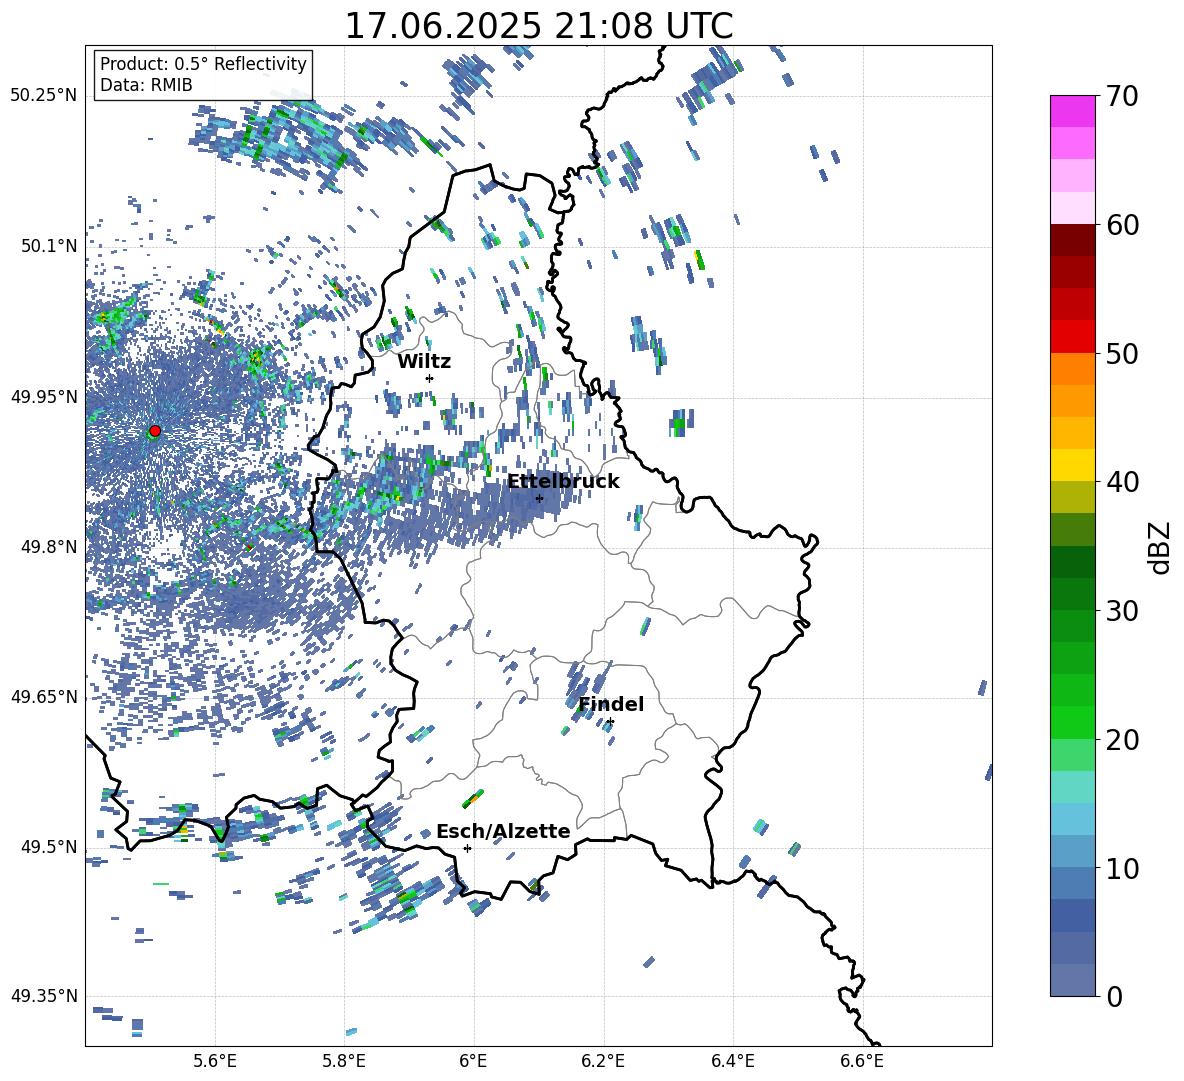Click the Data: RMIB text
The image size is (1184, 1081).
click(x=146, y=85)
